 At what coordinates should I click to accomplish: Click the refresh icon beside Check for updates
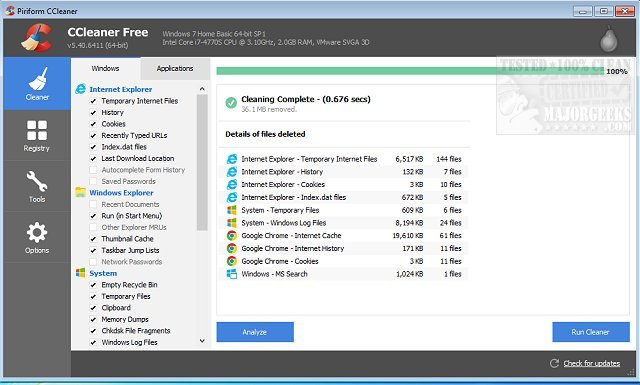554,363
